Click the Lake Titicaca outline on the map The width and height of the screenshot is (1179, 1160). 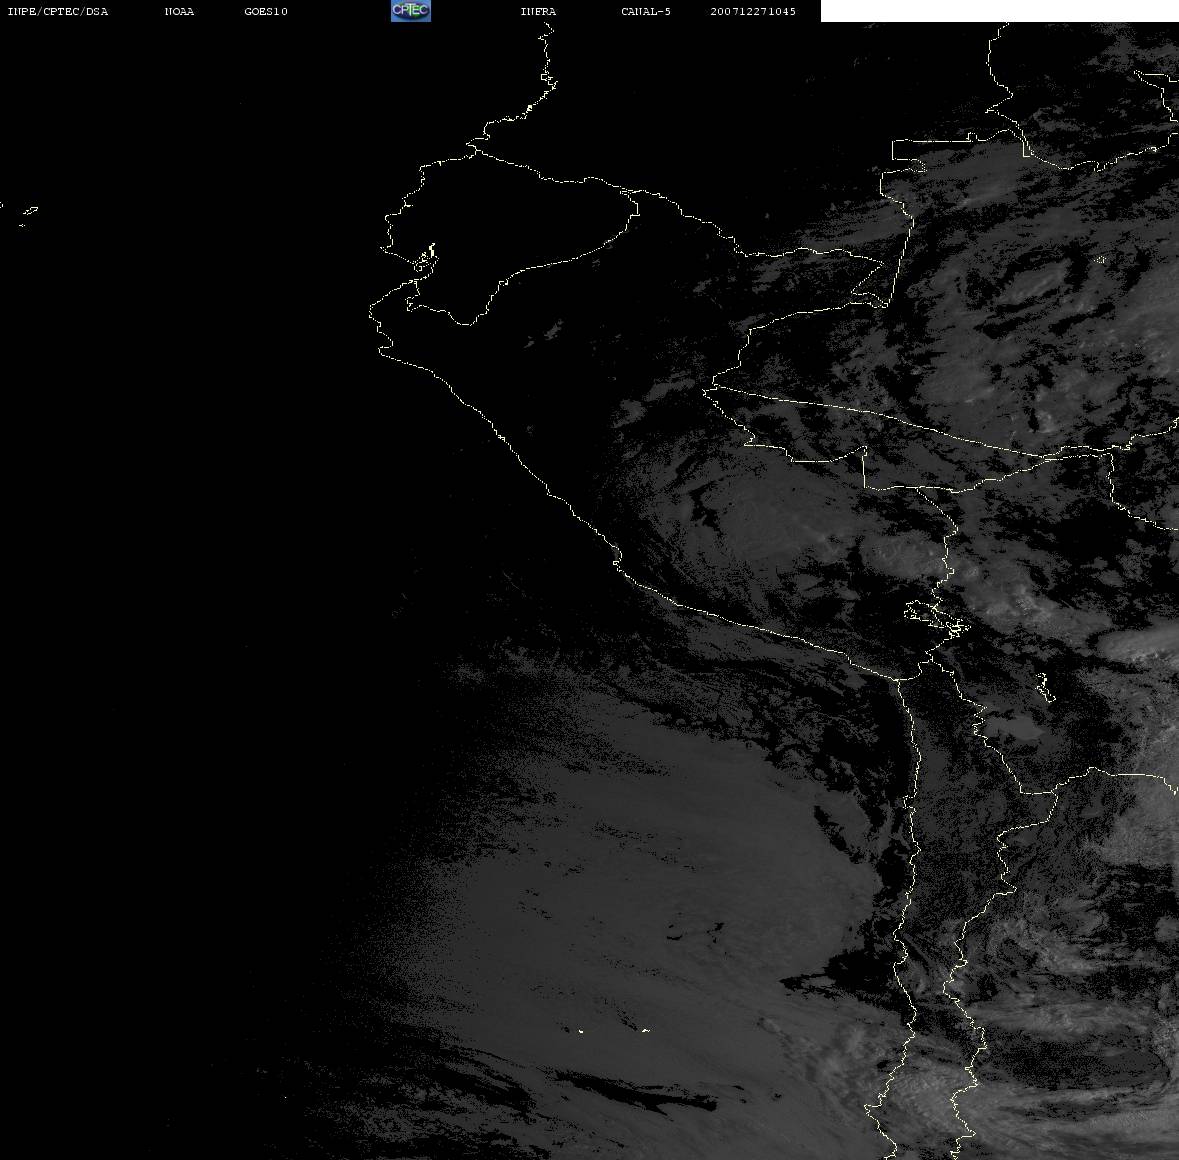click(937, 617)
